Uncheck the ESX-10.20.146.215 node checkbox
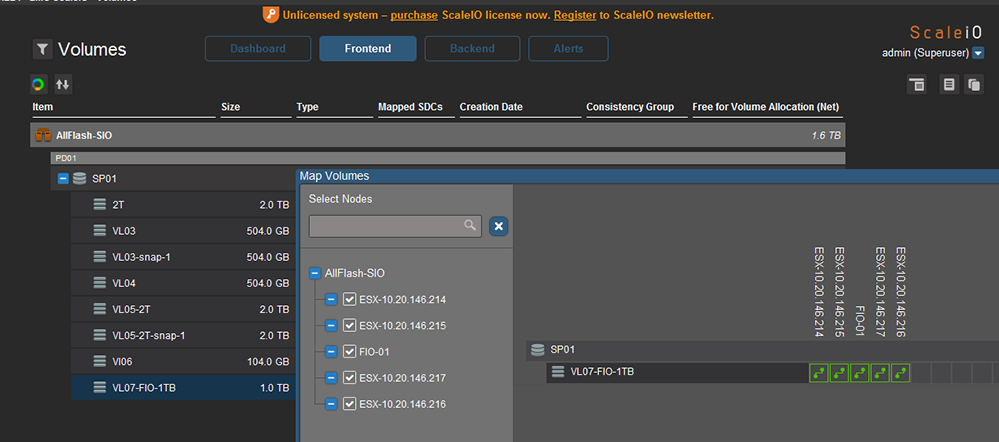The height and width of the screenshot is (442, 999). pos(349,325)
